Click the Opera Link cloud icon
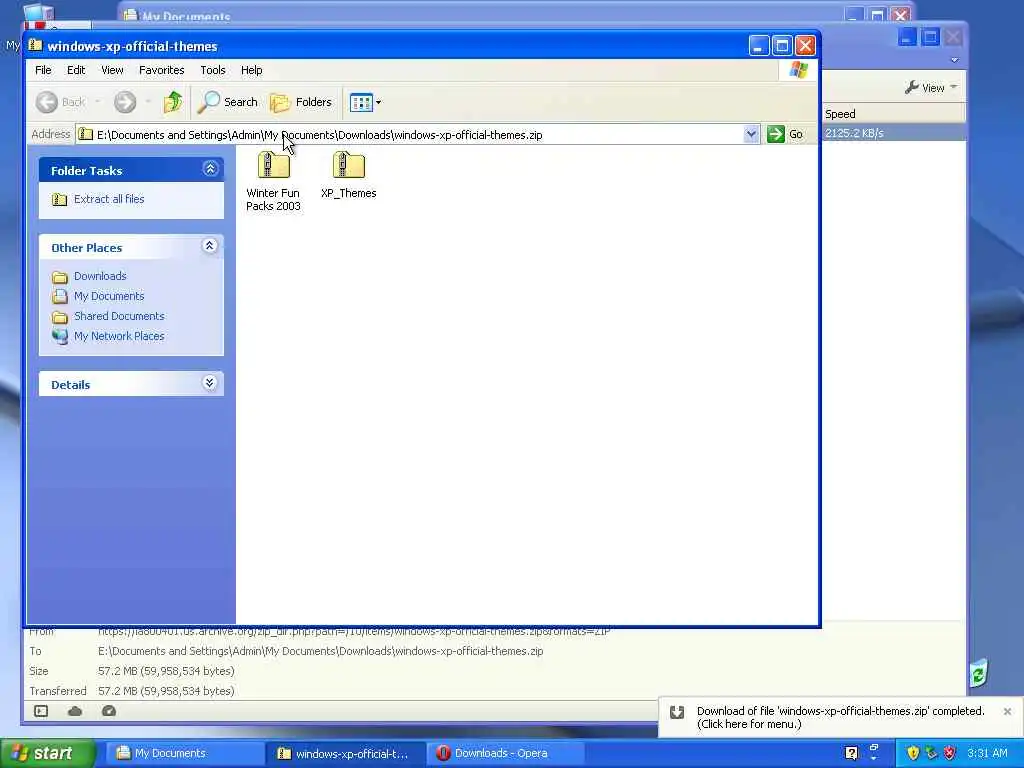 [75, 711]
